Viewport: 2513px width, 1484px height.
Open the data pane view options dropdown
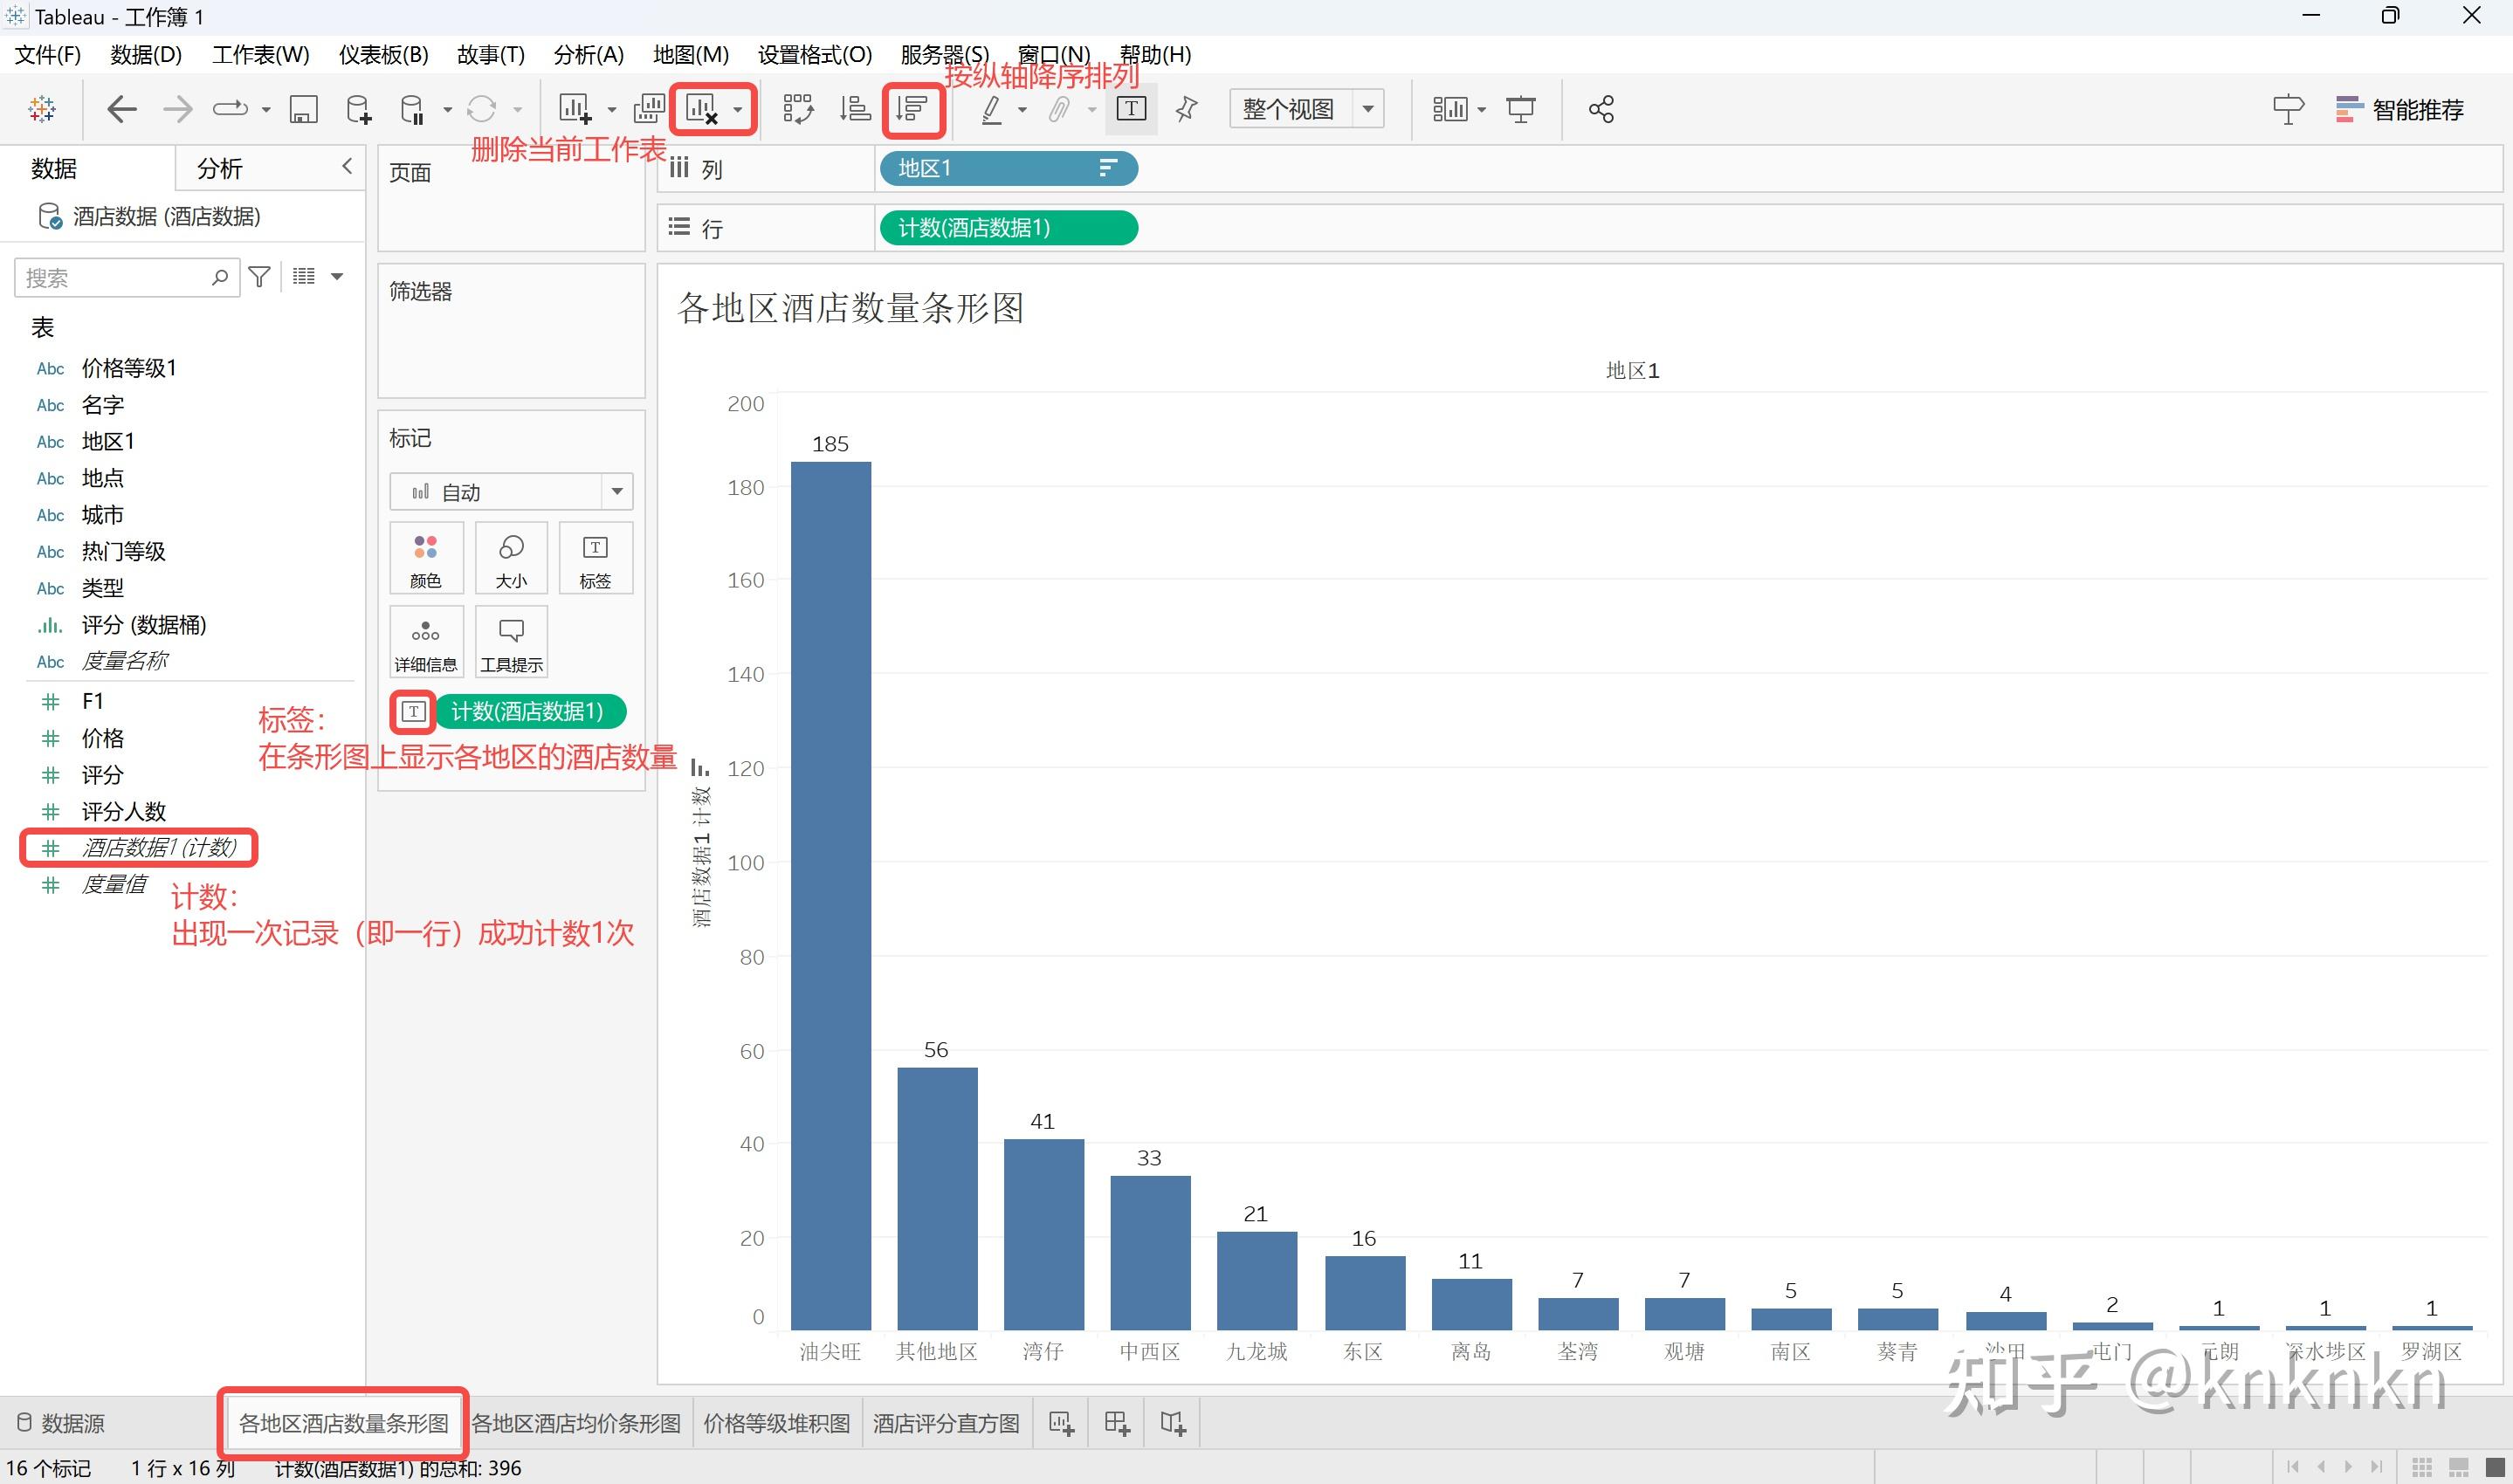pos(337,277)
